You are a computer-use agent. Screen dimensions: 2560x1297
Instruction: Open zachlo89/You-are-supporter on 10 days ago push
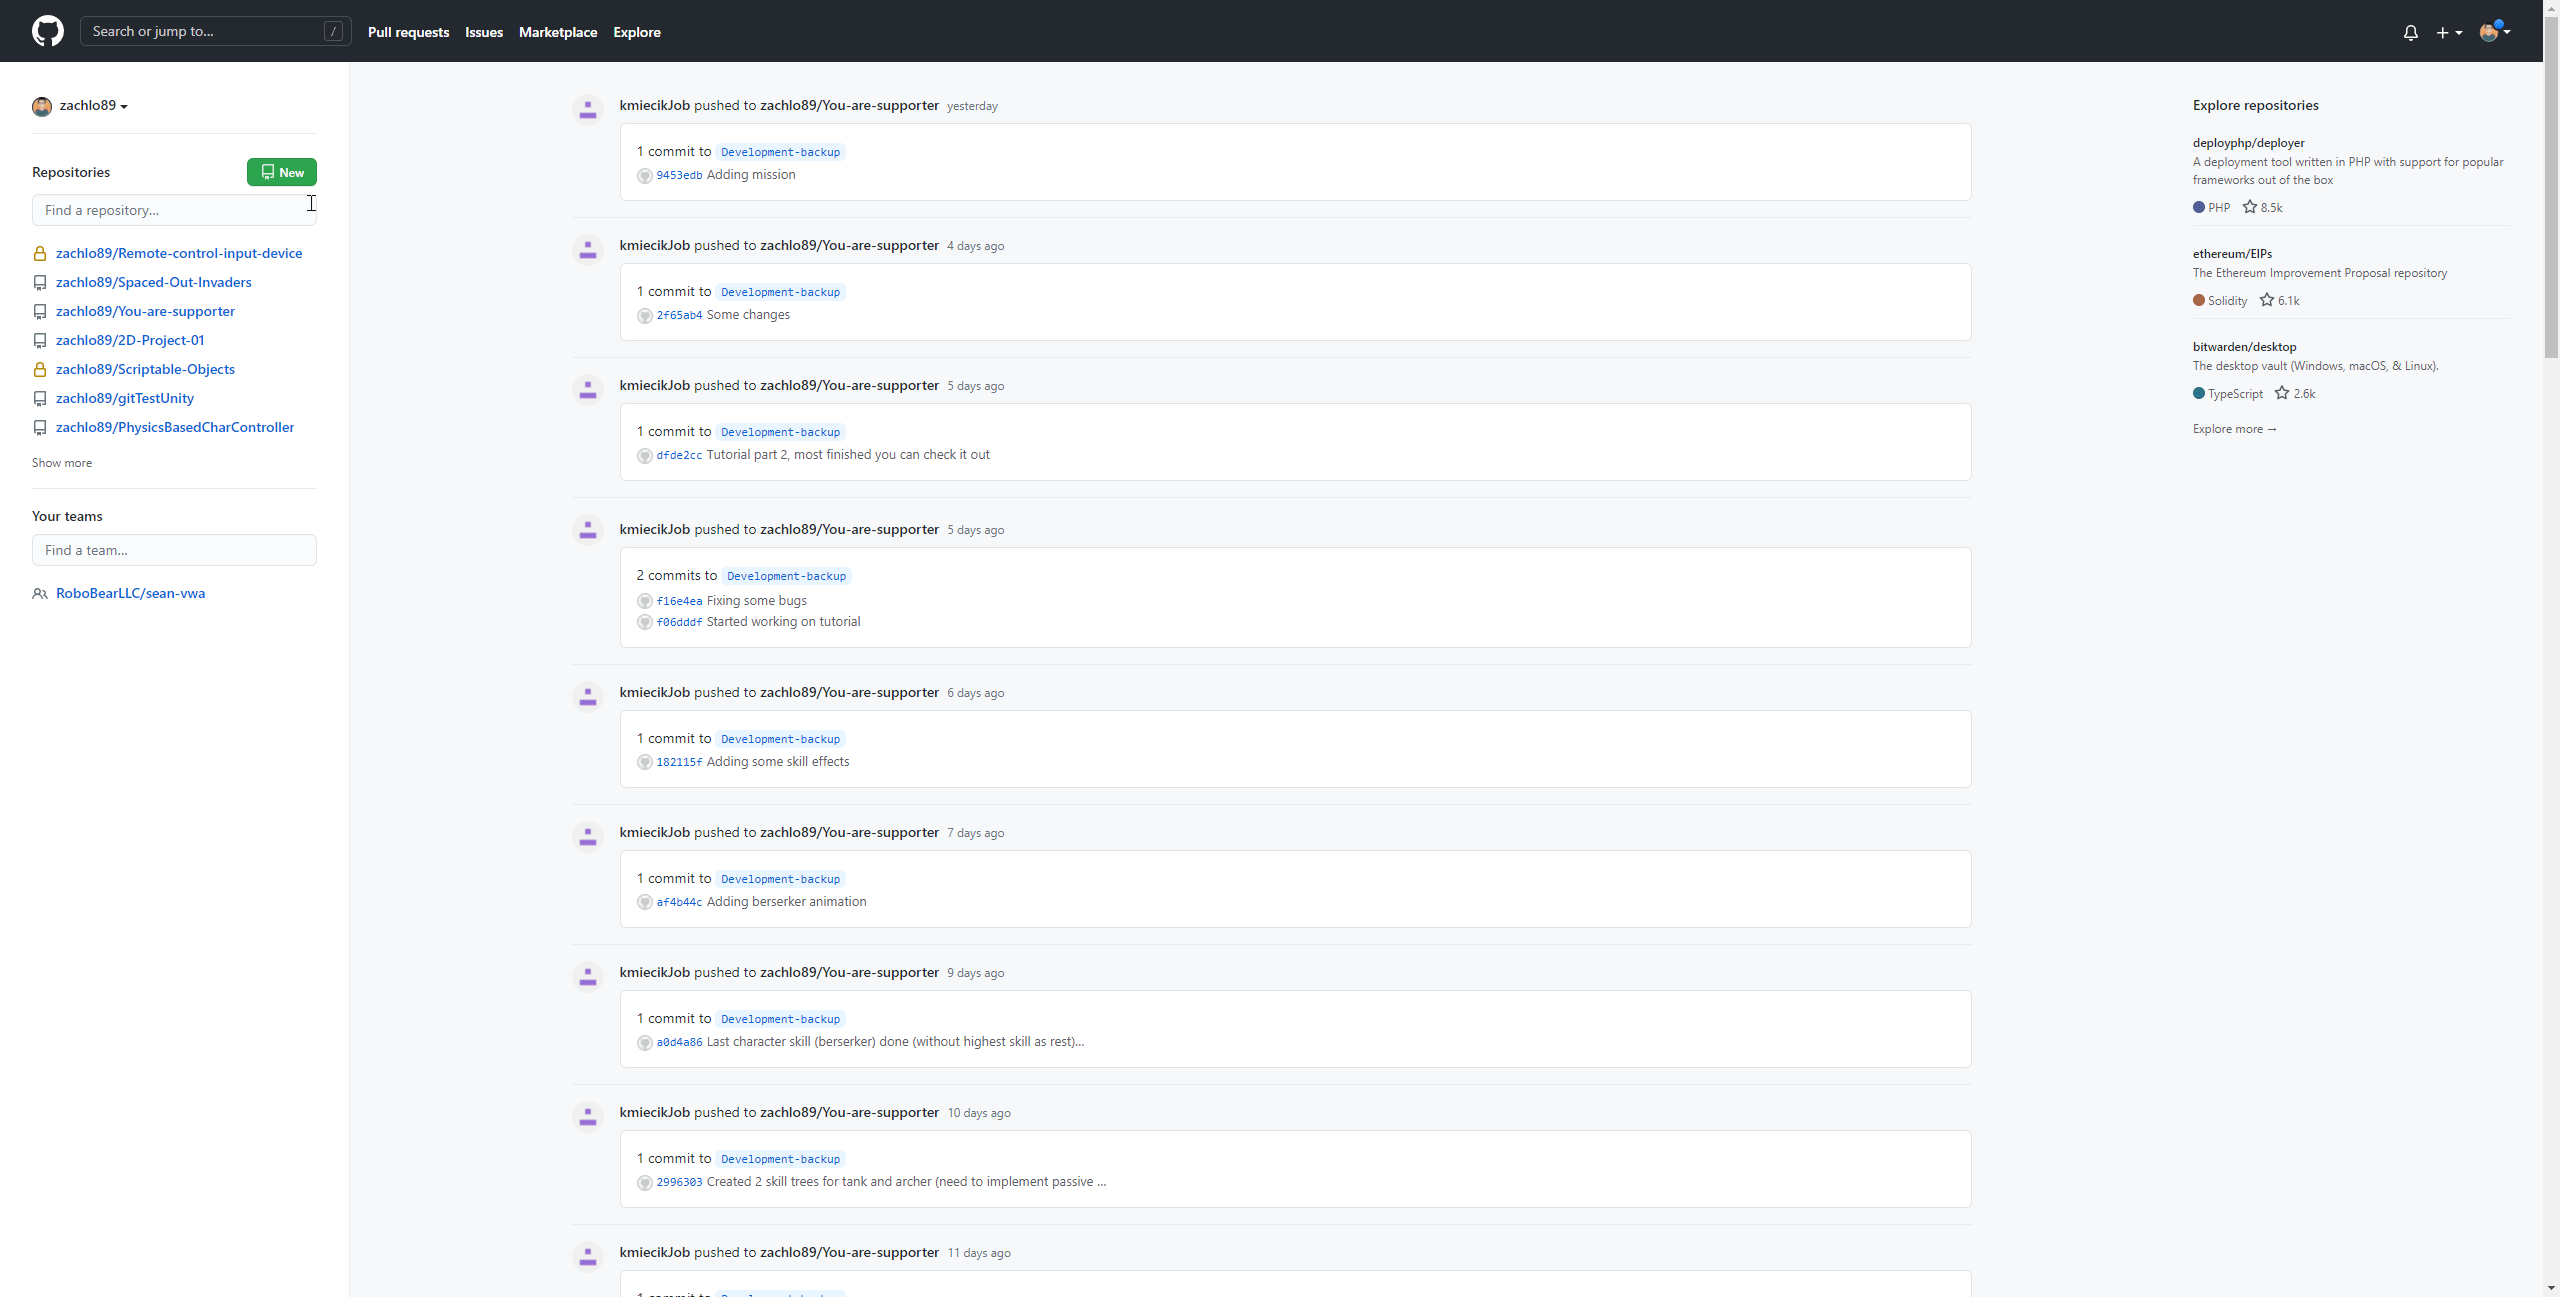click(x=849, y=1112)
